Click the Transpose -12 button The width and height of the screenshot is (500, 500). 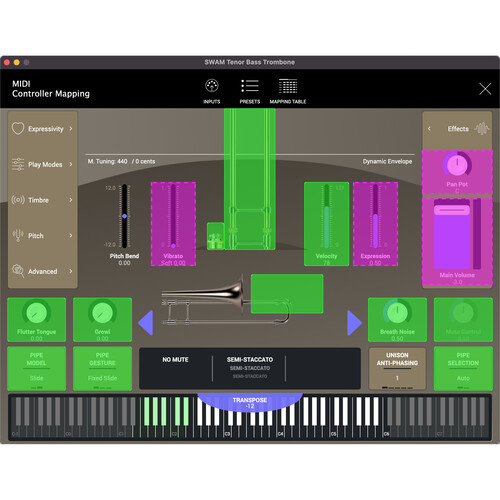[250, 402]
